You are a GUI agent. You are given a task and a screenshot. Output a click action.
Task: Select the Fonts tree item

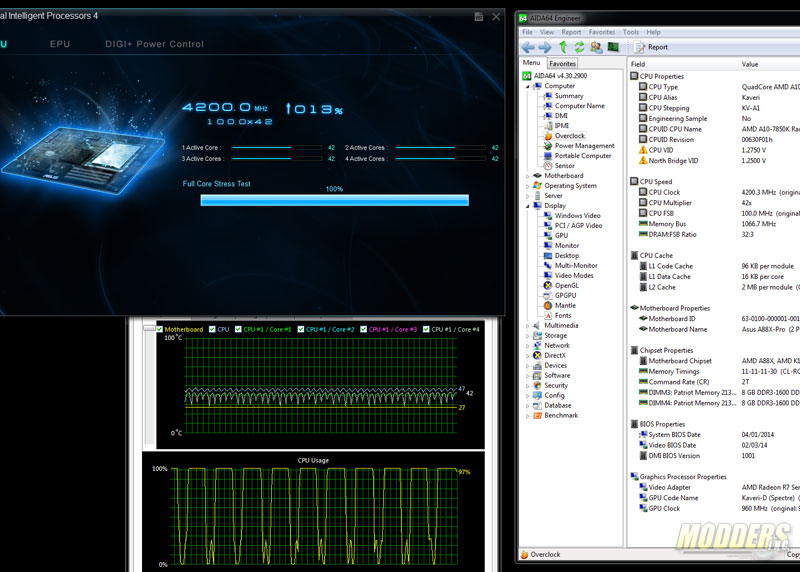point(563,316)
